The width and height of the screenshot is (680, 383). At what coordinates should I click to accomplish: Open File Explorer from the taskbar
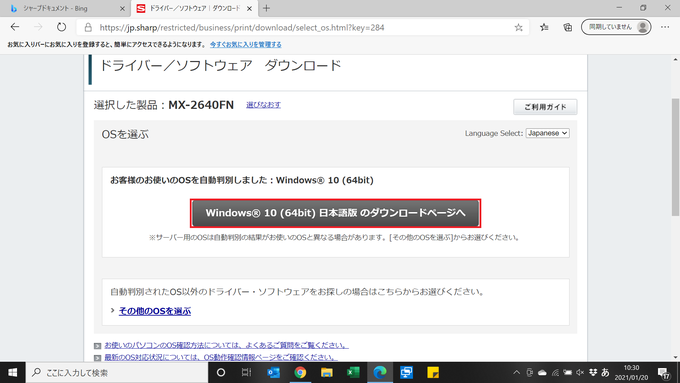327,372
